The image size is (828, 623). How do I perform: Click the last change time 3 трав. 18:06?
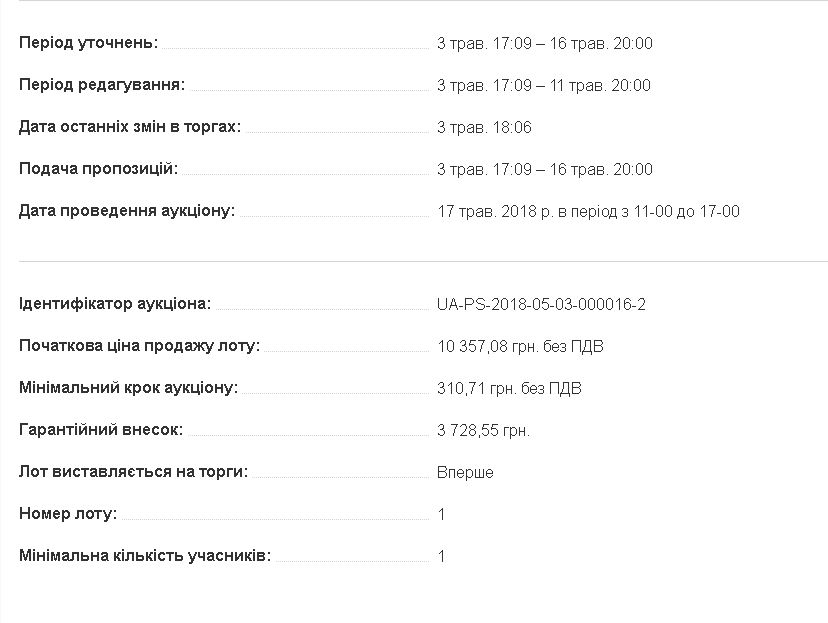click(484, 127)
